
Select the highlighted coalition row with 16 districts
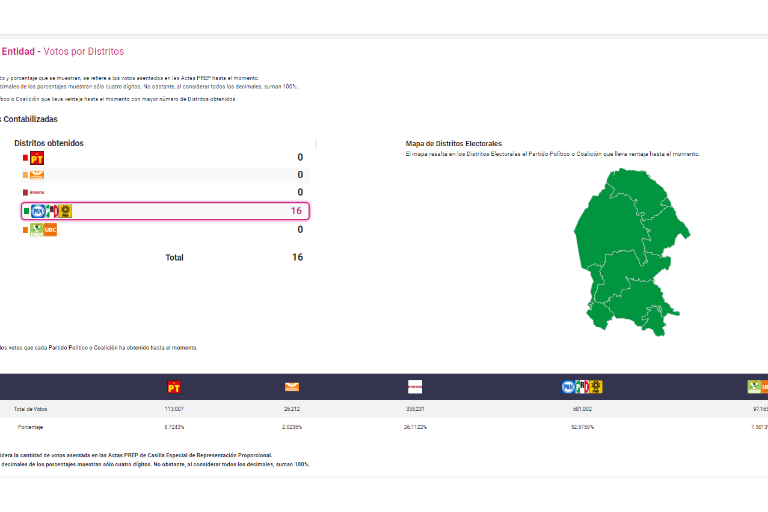point(165,211)
